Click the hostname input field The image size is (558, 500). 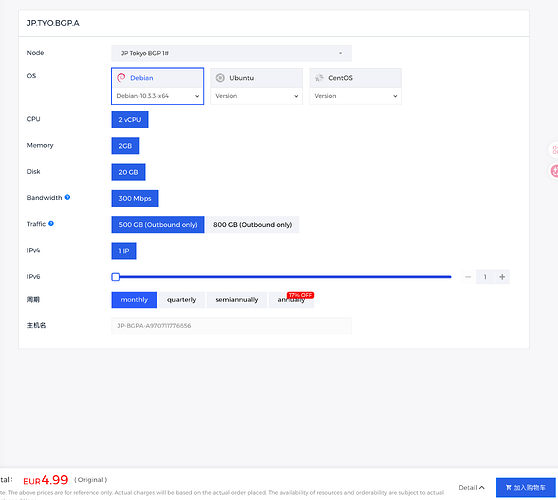pos(231,326)
